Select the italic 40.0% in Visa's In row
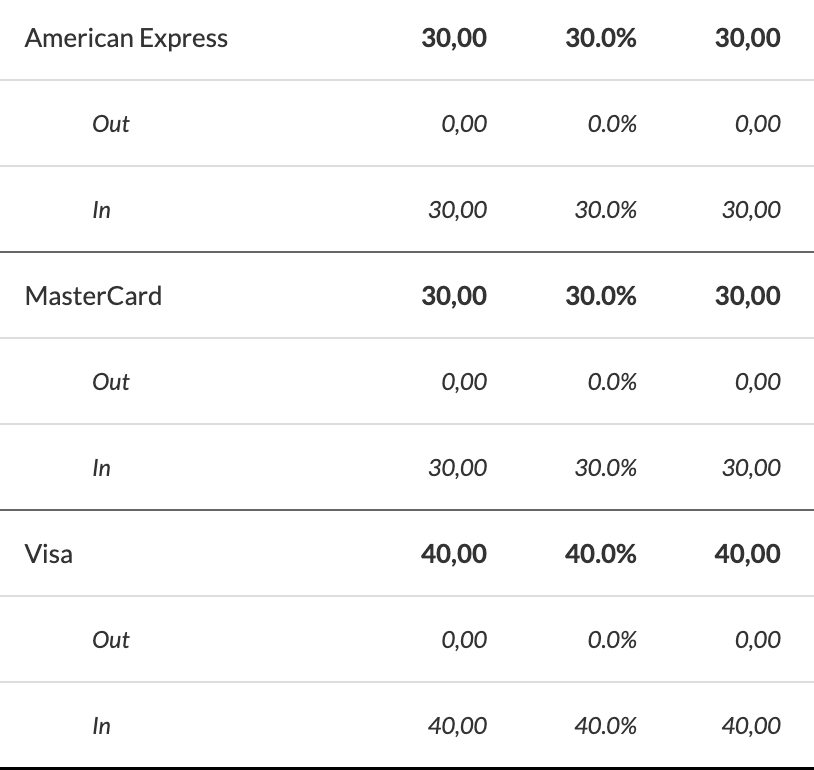814x770 pixels. (x=605, y=726)
